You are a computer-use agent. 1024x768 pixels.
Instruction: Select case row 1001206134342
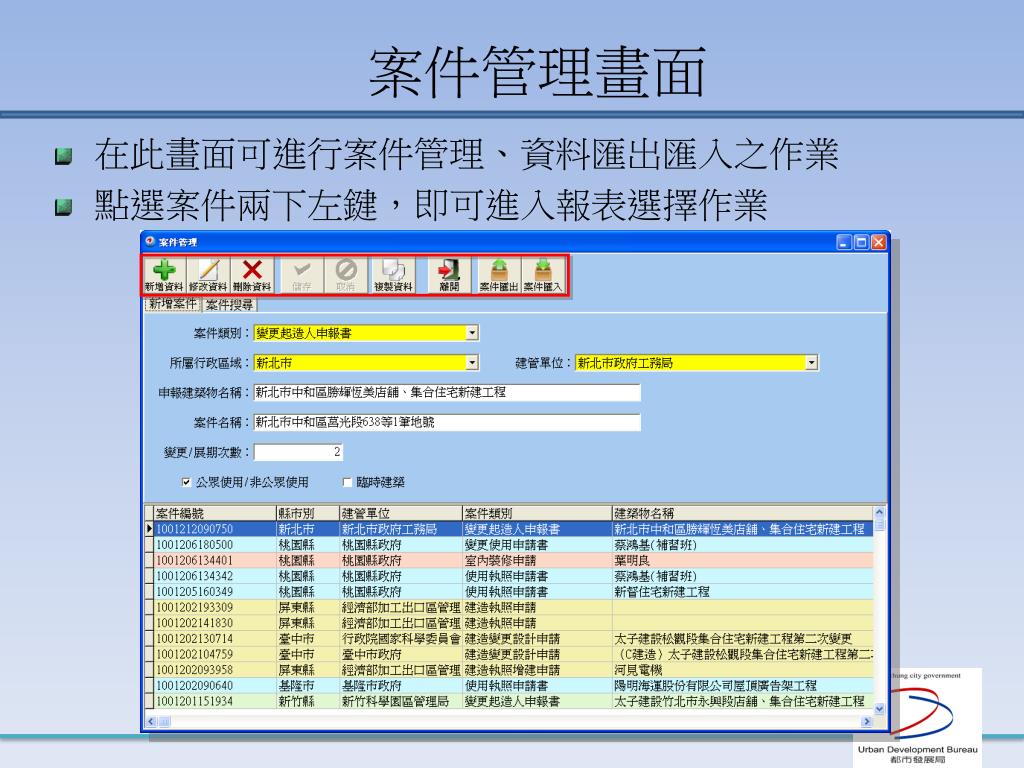509,576
